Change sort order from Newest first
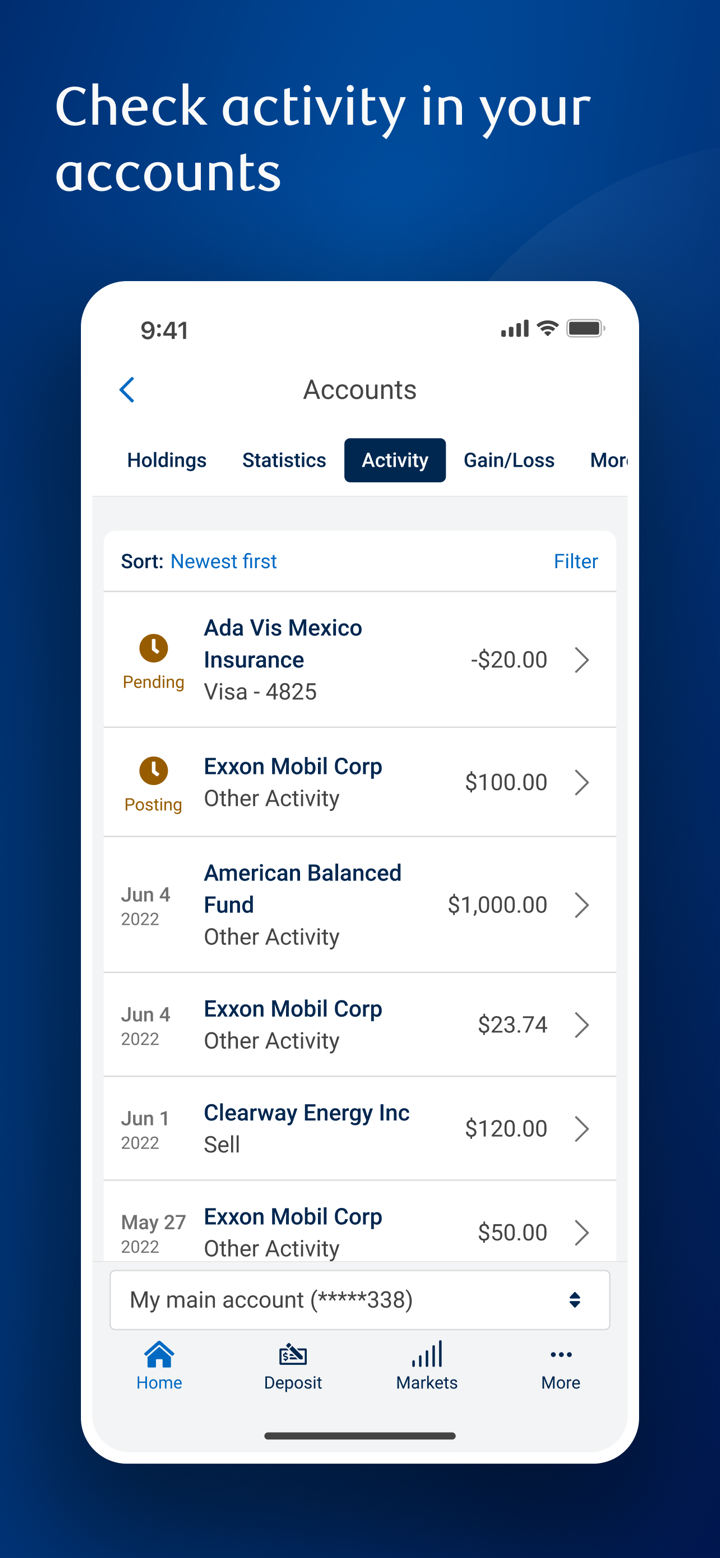 coord(223,562)
